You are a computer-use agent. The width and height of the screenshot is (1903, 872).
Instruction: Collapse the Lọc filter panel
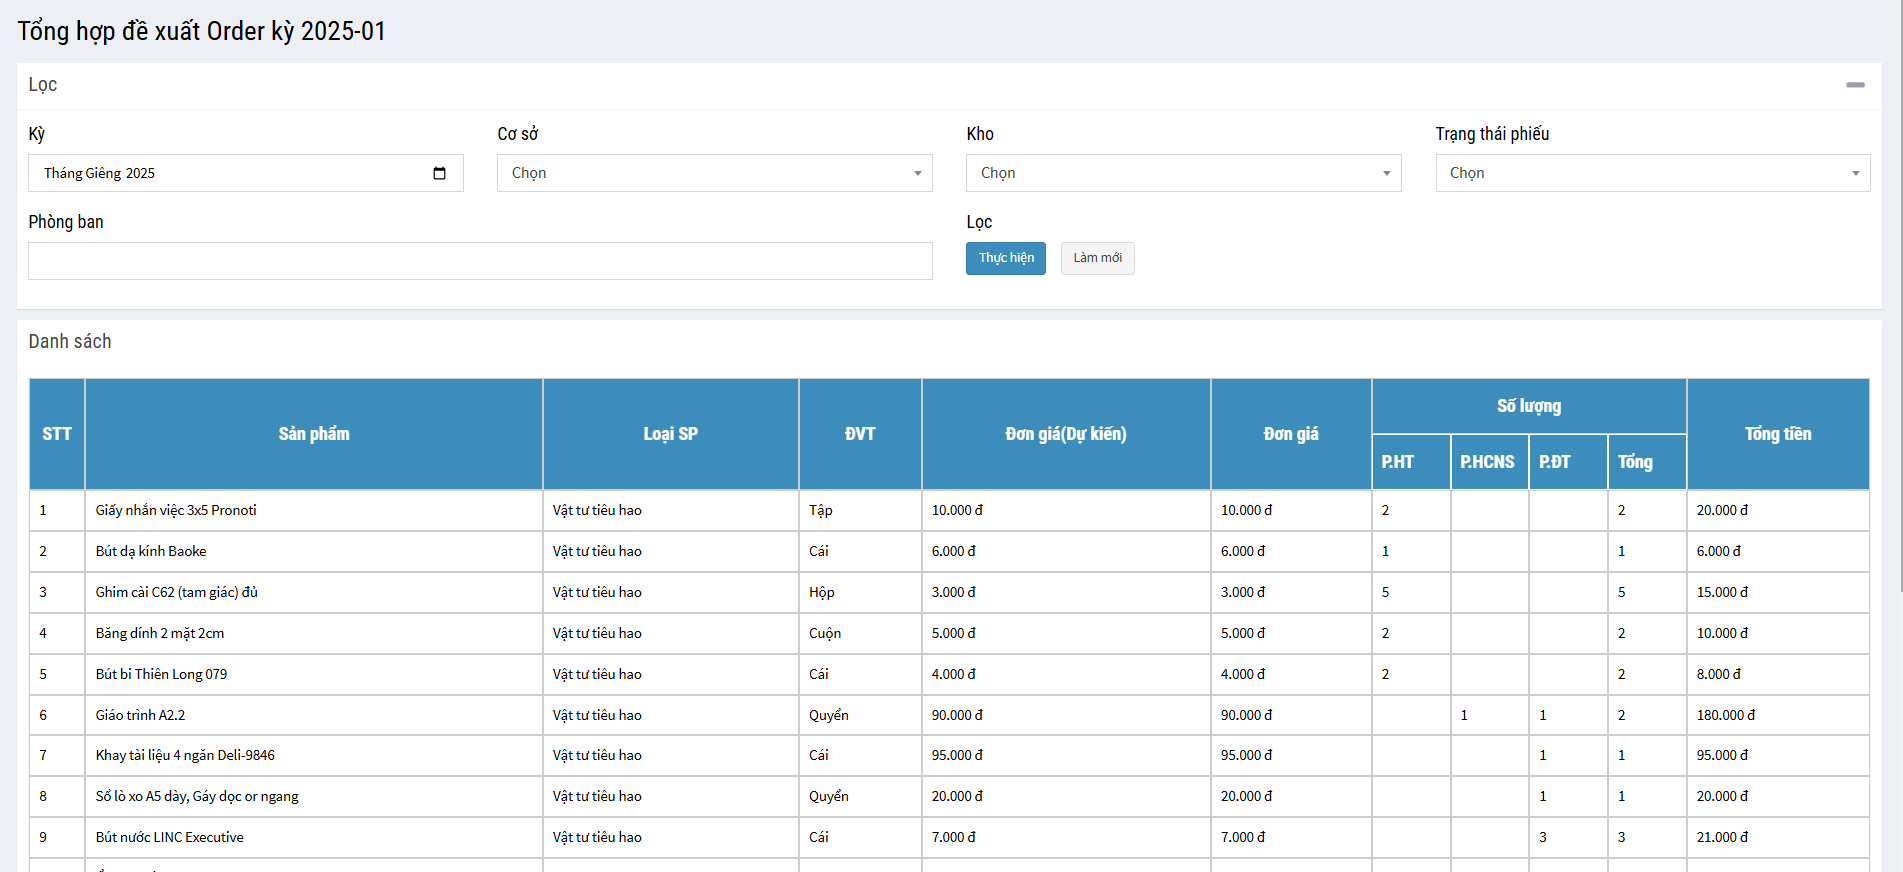tap(1855, 85)
